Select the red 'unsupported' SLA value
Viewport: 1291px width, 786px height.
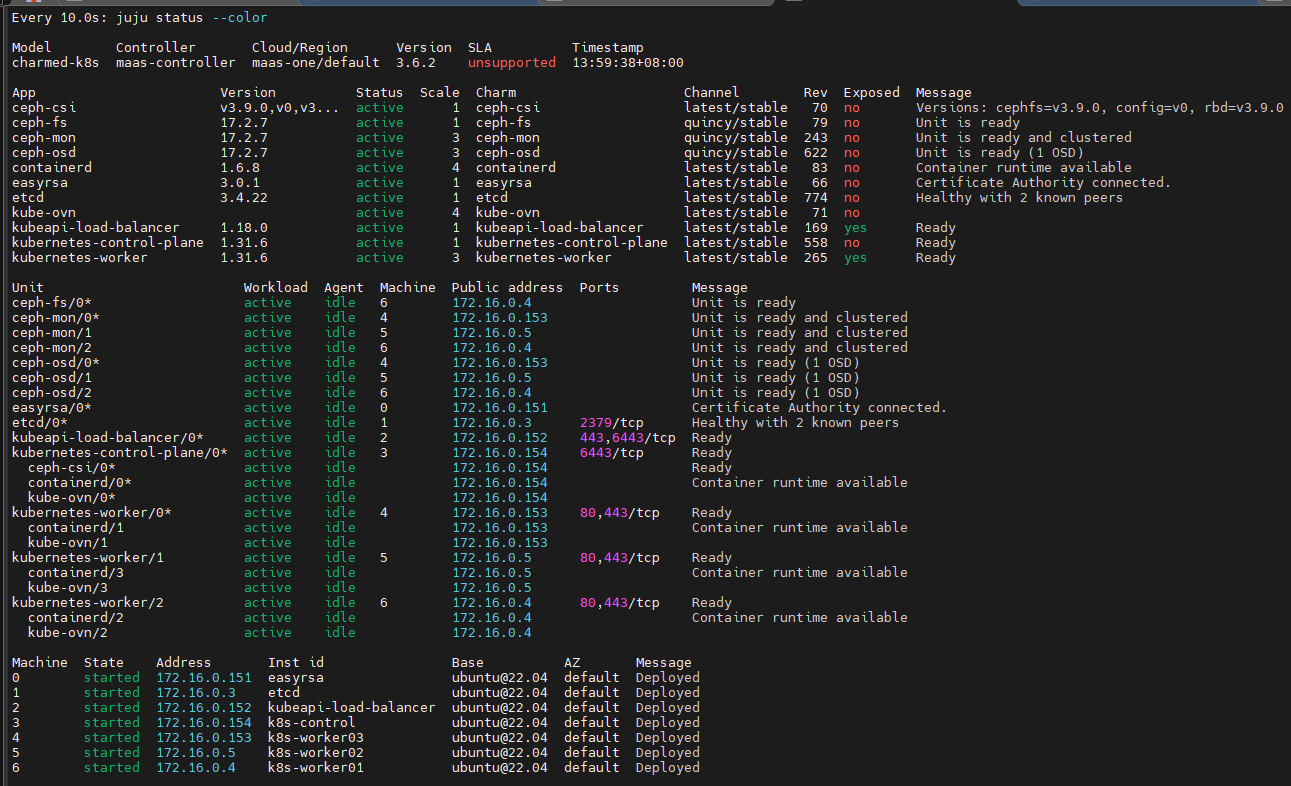coord(511,63)
